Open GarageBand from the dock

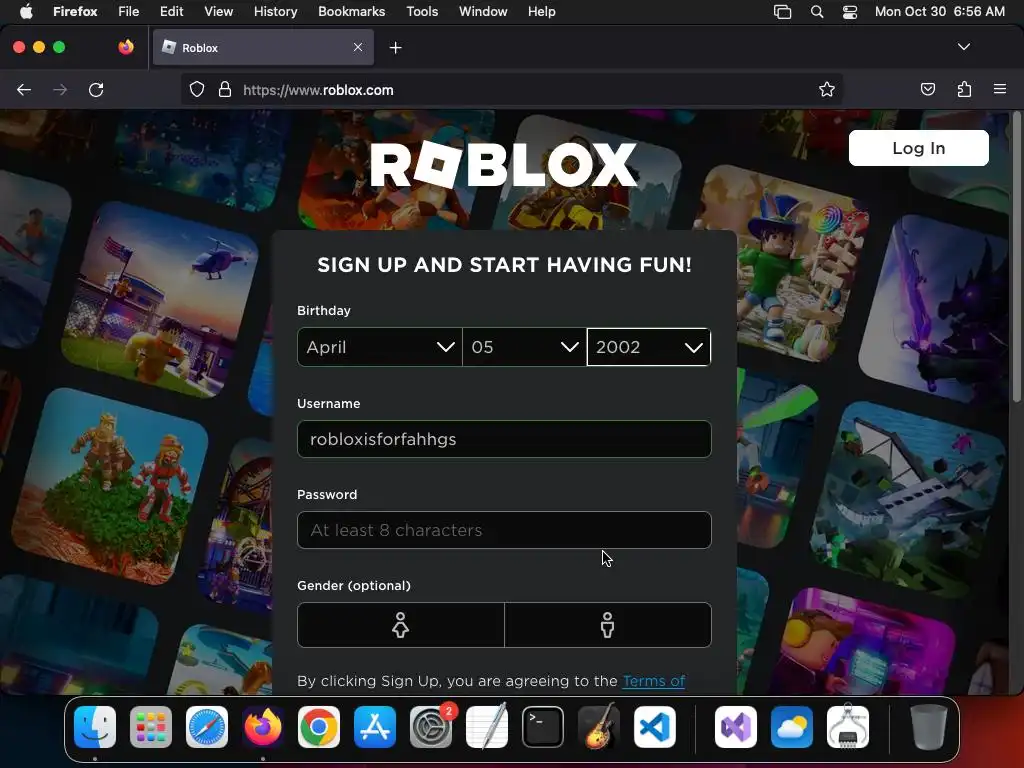pyautogui.click(x=599, y=727)
